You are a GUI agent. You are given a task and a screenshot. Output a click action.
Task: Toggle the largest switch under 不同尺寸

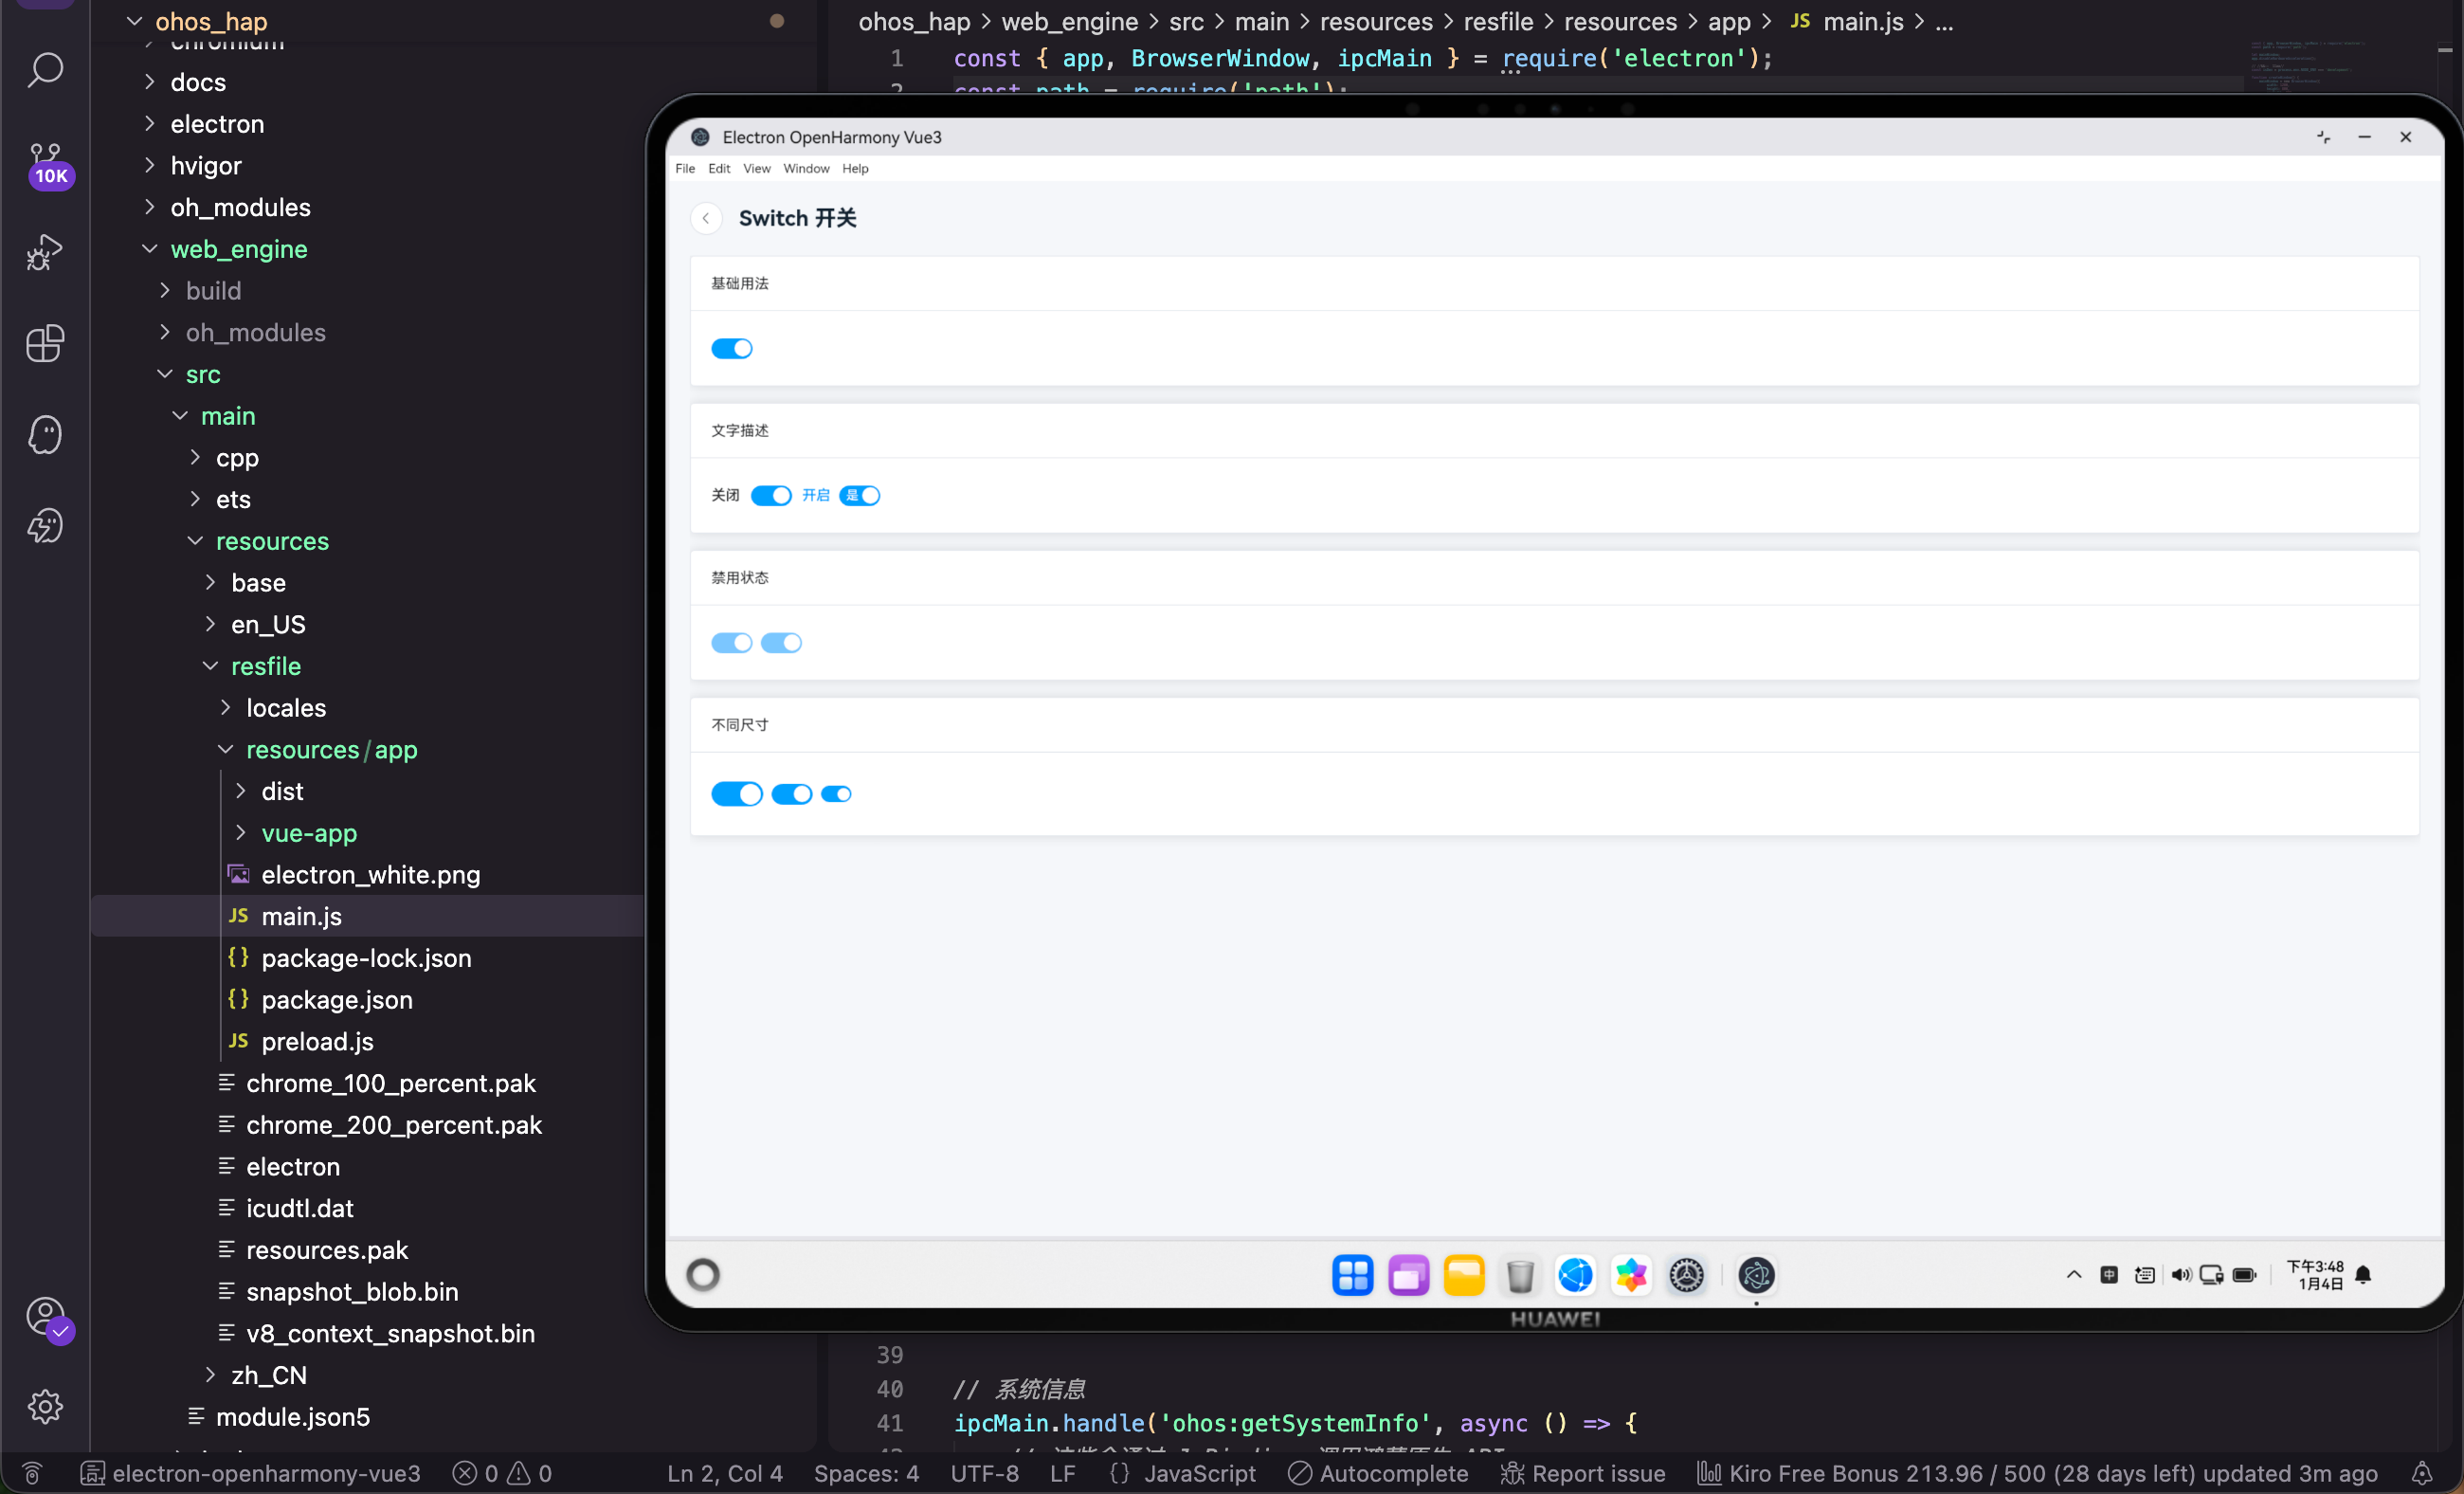pos(736,794)
